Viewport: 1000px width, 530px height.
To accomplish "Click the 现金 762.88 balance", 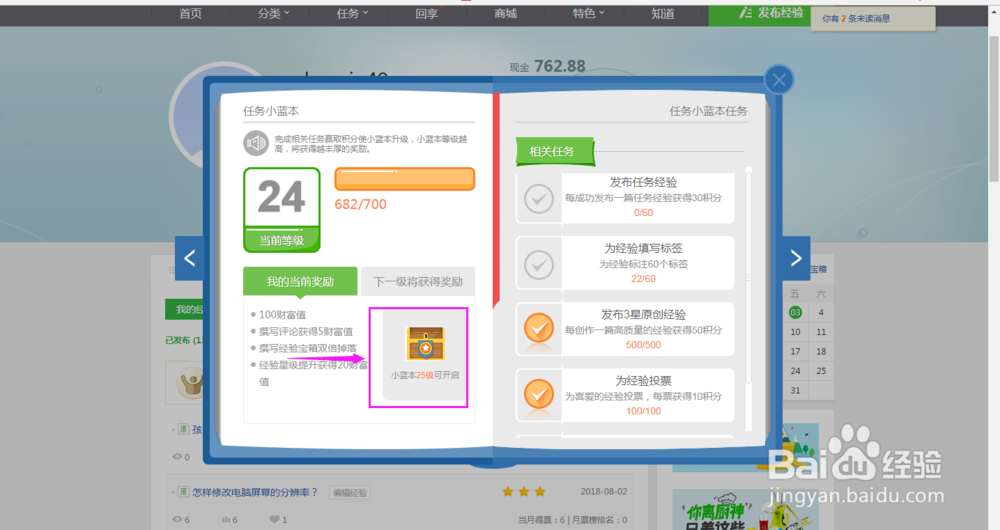I will coord(547,66).
